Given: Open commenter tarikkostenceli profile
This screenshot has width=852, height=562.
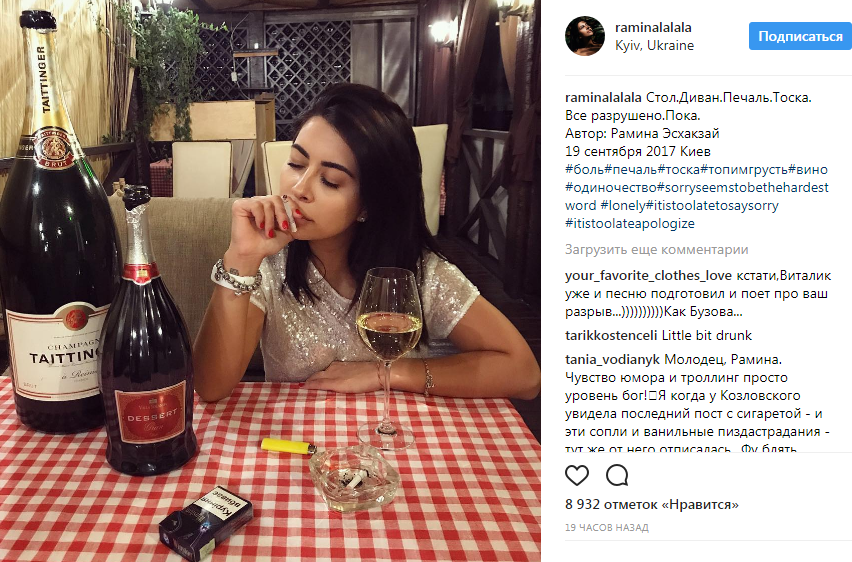Looking at the screenshot, I should (611, 335).
